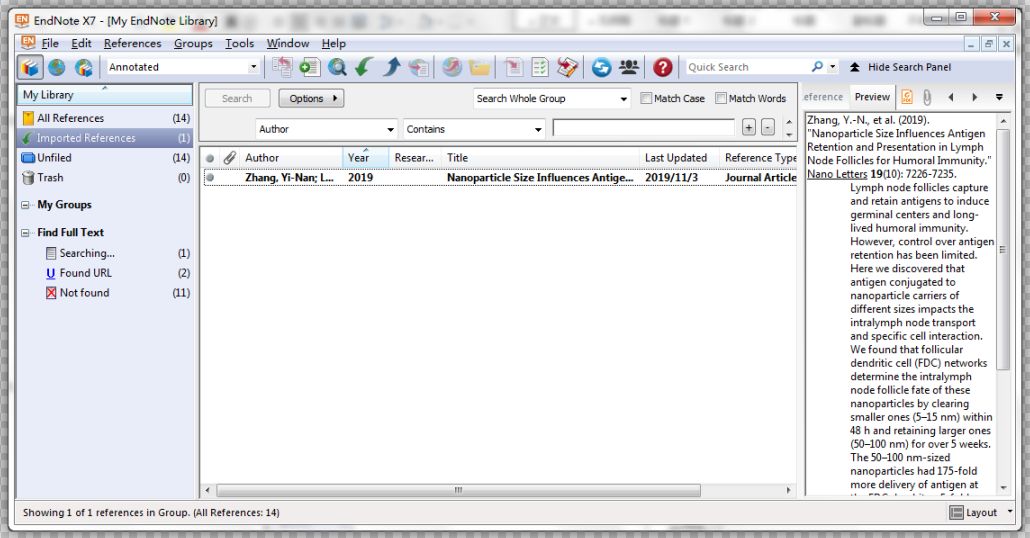1030x538 pixels.
Task: Open the Help menu
Action: 334,43
